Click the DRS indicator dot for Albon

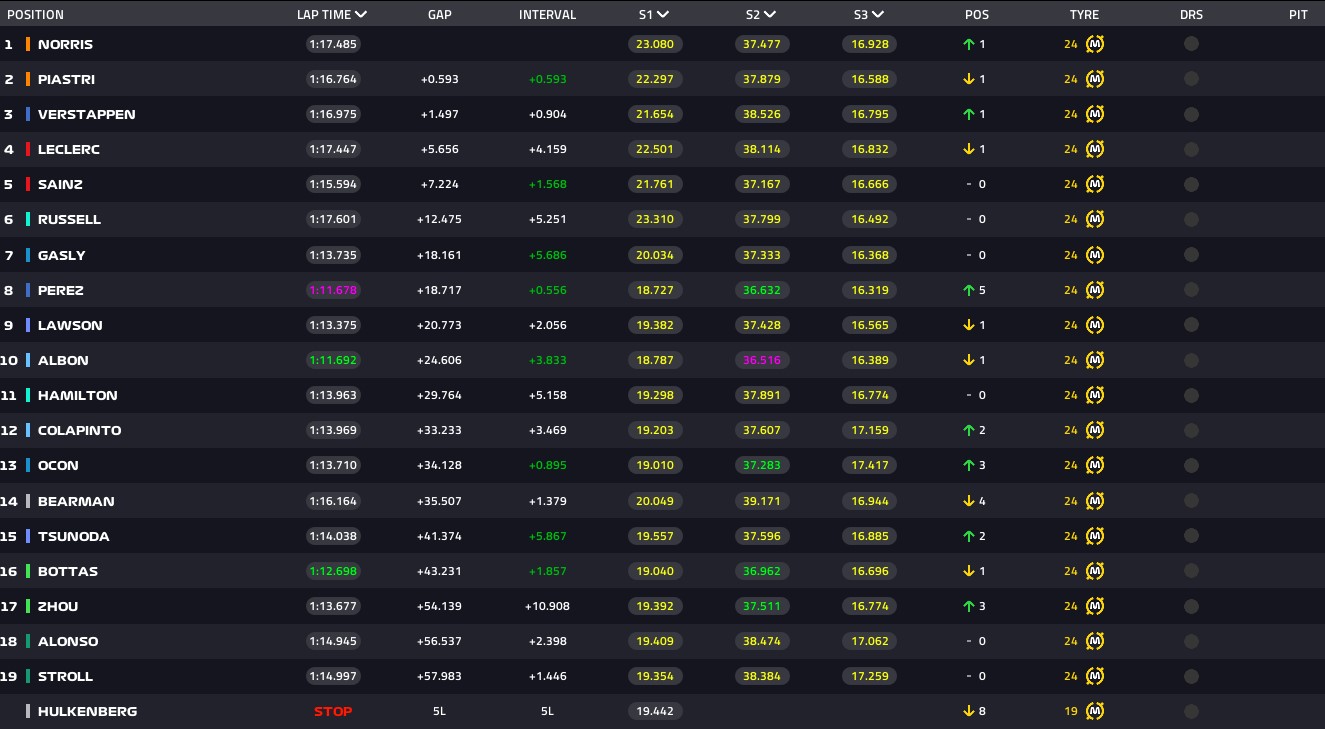coord(1191,360)
